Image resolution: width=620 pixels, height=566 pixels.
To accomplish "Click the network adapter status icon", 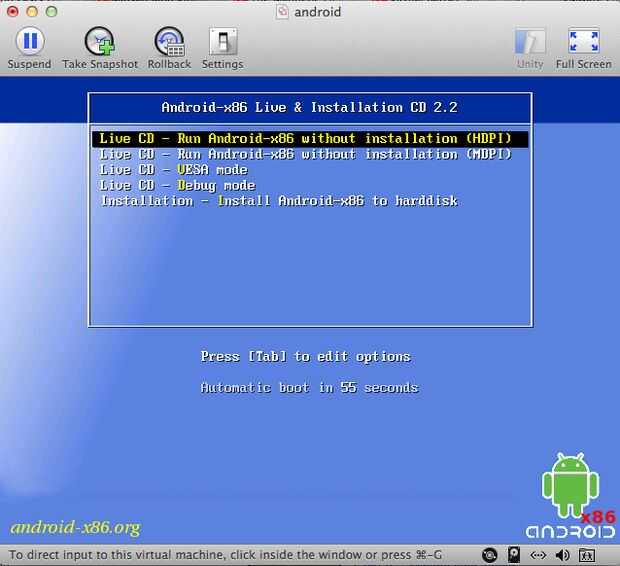I will point(538,555).
